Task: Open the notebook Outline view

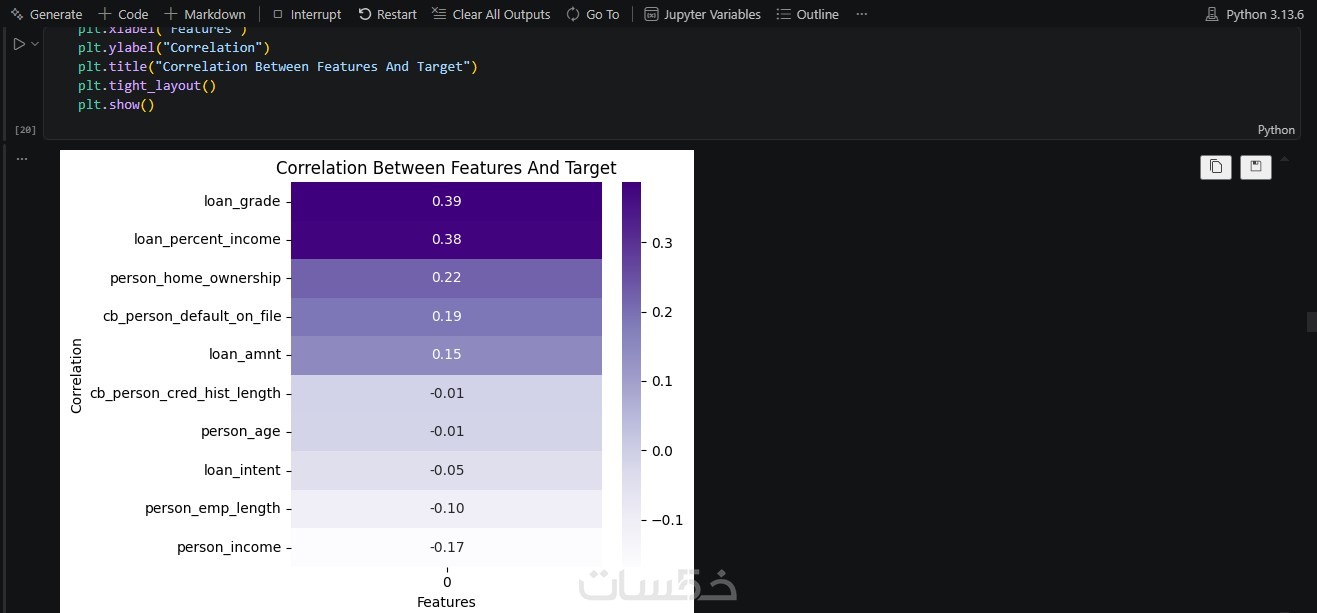Action: pyautogui.click(x=807, y=14)
